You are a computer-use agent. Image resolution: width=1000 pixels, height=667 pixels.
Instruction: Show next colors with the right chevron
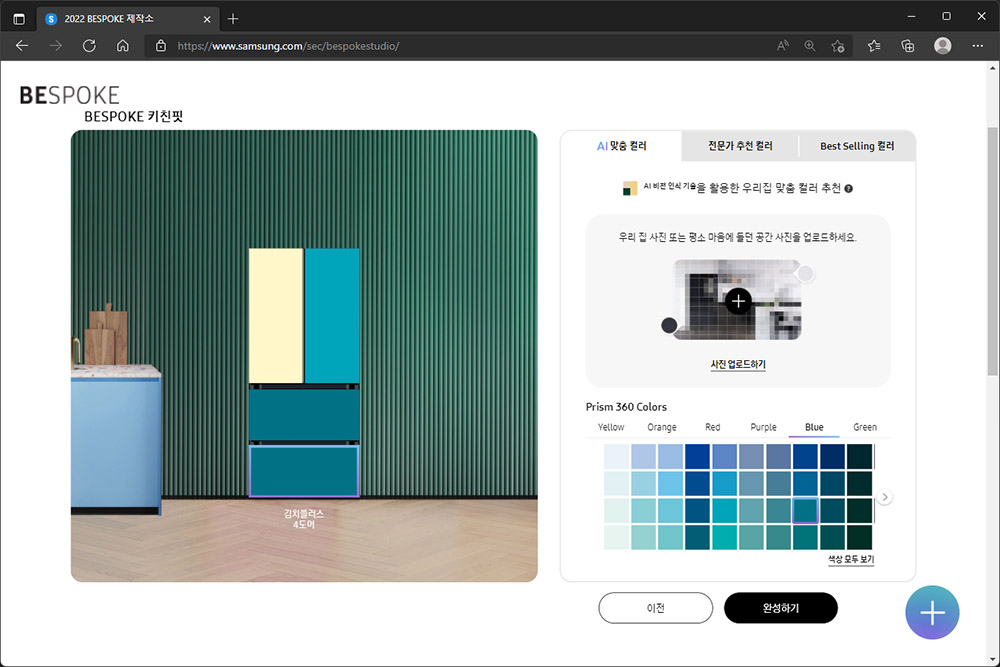(x=884, y=497)
